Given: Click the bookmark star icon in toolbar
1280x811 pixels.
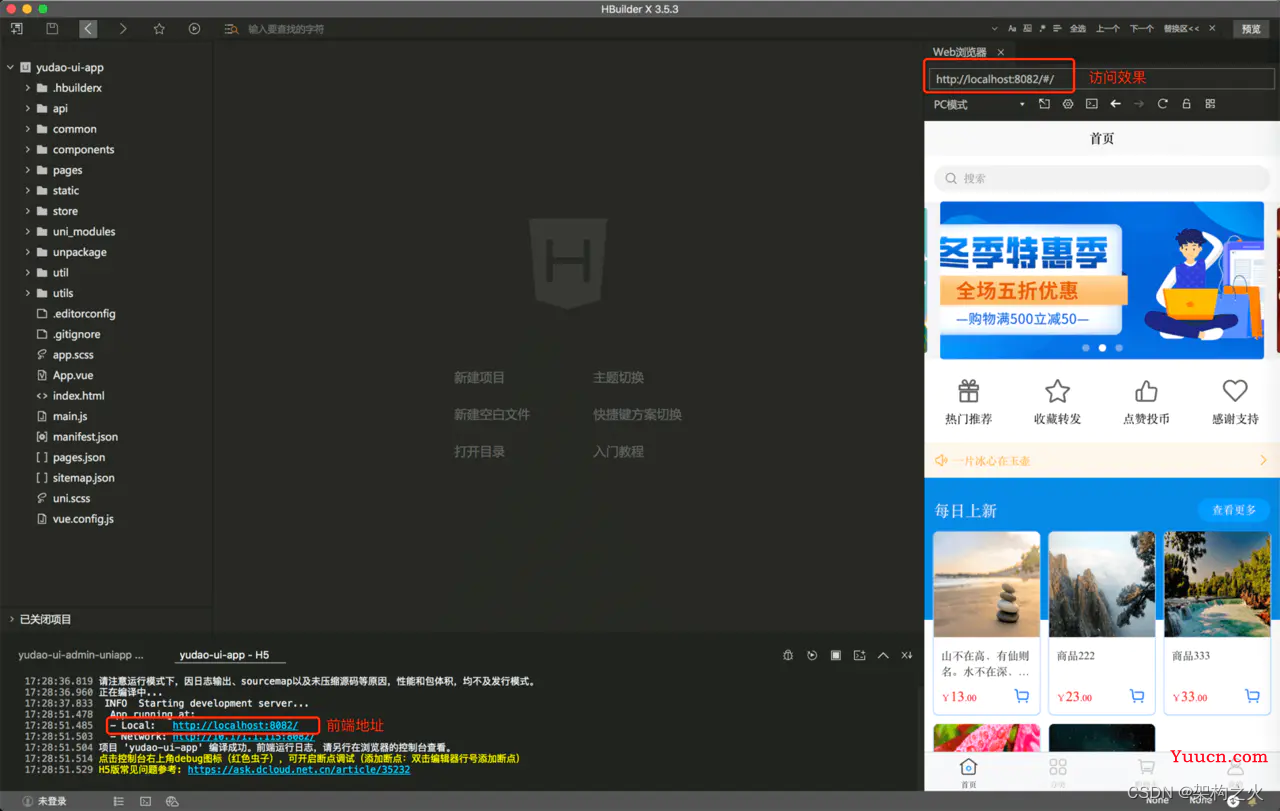Looking at the screenshot, I should [x=159, y=29].
